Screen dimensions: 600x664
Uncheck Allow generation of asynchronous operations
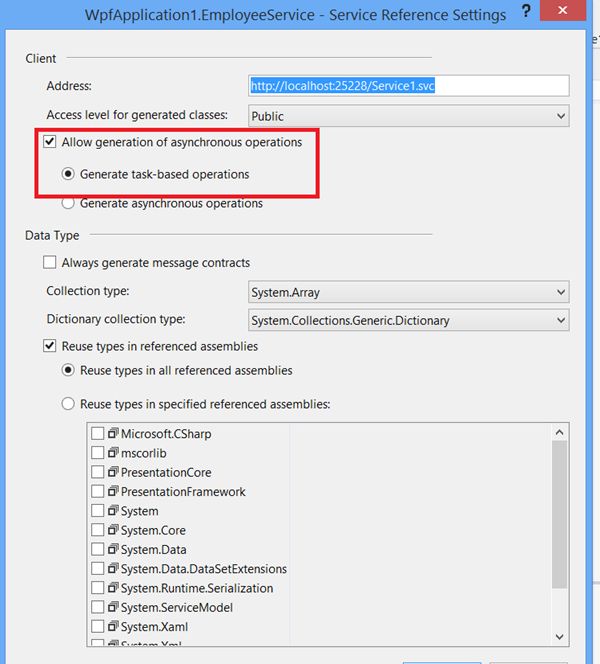[50, 143]
